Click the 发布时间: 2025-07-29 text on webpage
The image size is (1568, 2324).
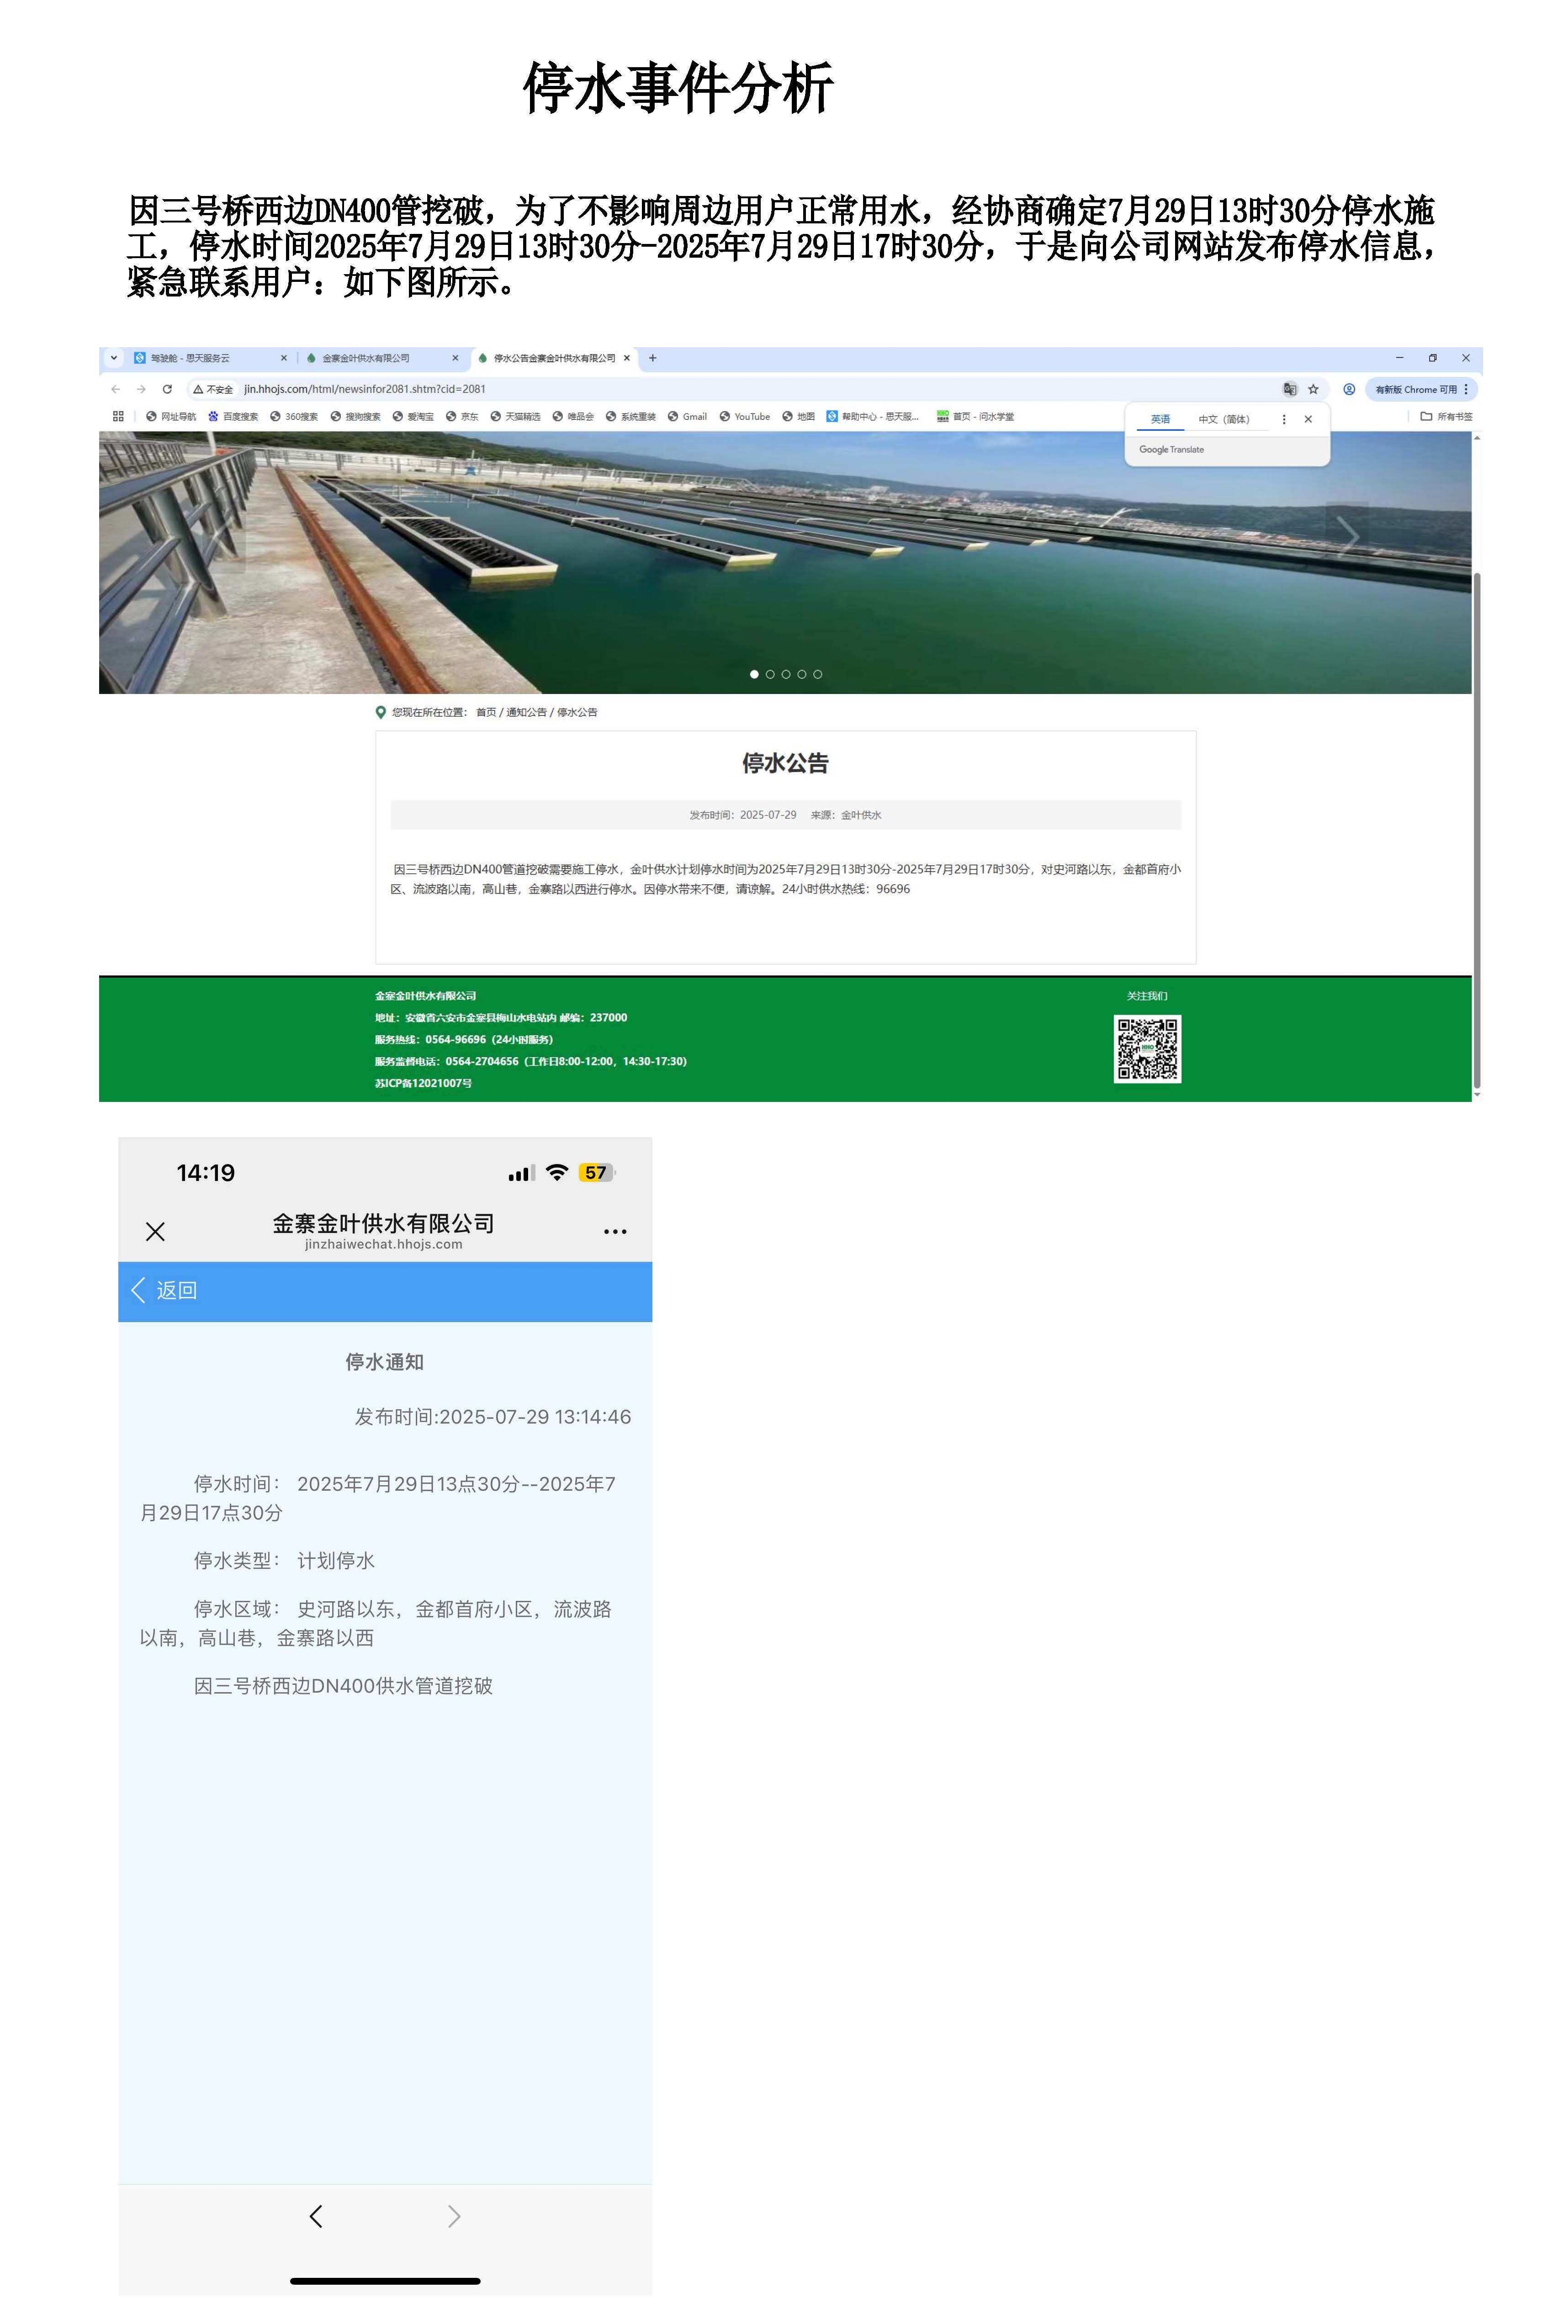(743, 815)
